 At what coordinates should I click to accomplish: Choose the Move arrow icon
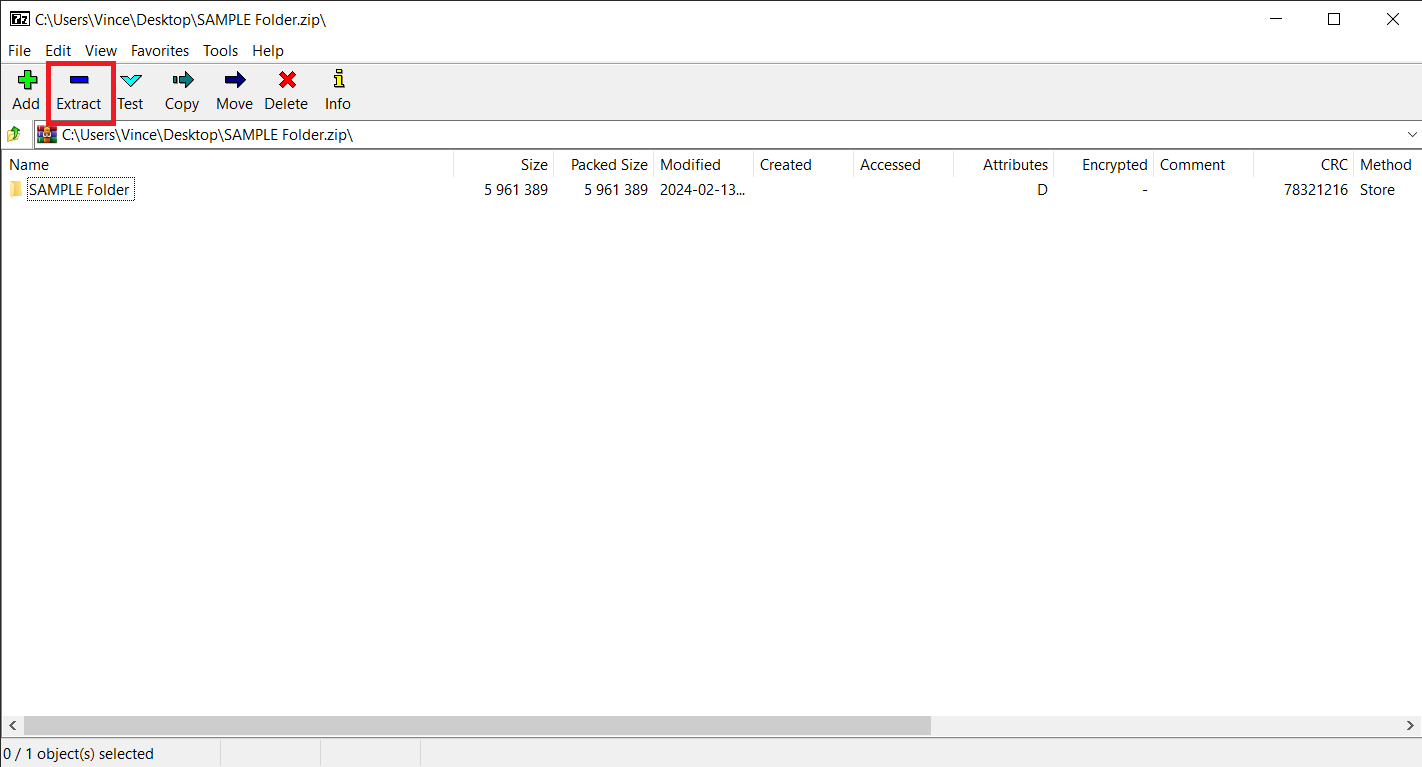[x=234, y=81]
